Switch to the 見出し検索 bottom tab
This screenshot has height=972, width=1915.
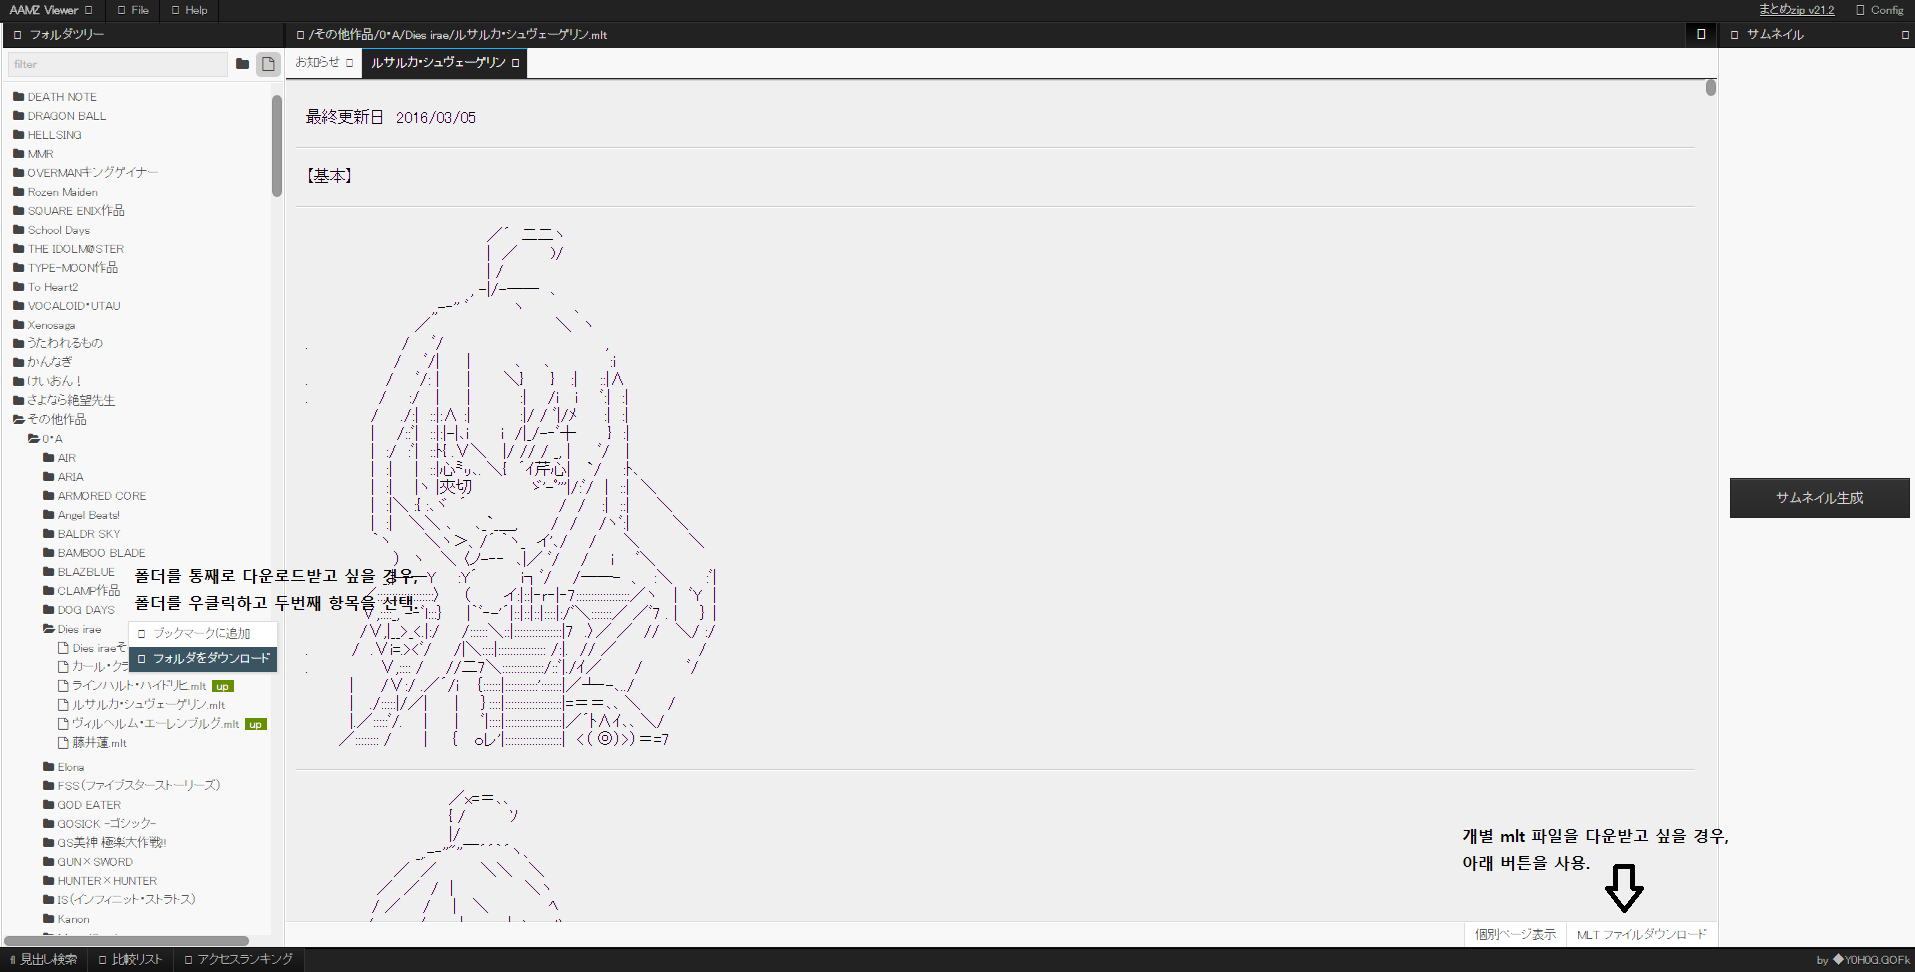click(44, 960)
